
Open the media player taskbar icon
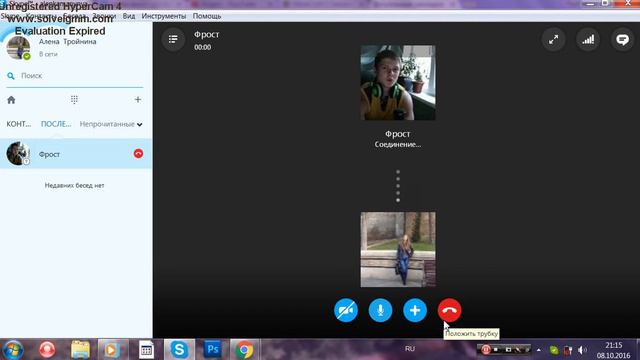111,350
